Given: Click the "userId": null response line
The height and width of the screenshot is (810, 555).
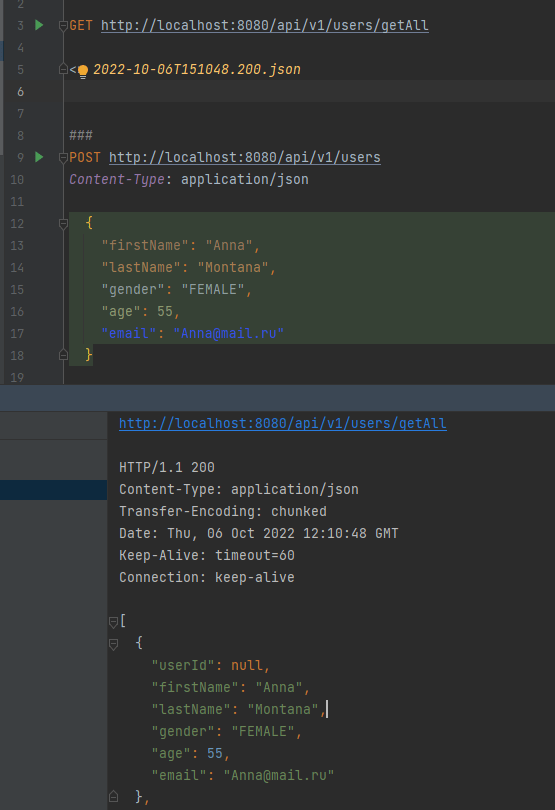Looking at the screenshot, I should [210, 665].
